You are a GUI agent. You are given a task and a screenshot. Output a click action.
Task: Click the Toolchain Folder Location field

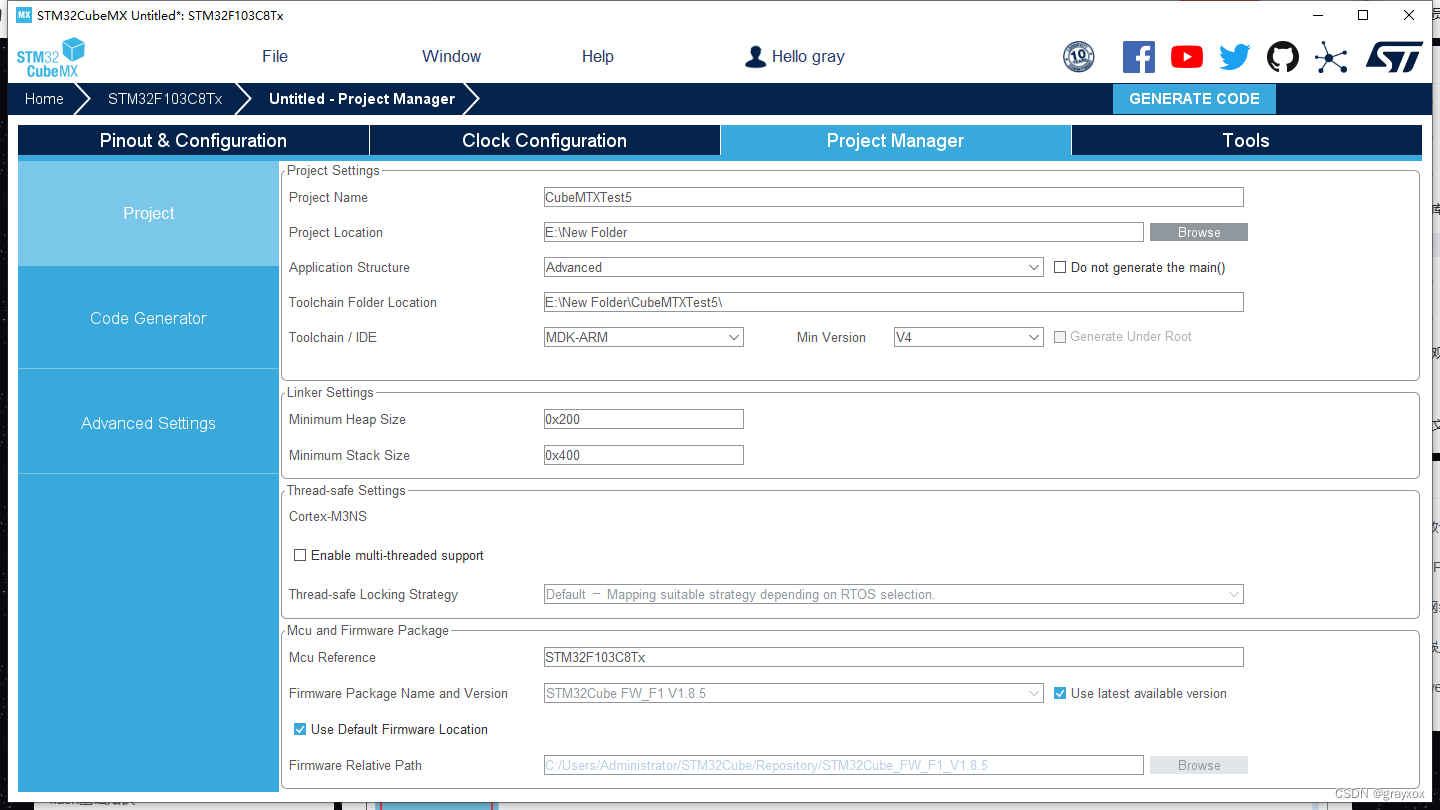pyautogui.click(x=894, y=302)
